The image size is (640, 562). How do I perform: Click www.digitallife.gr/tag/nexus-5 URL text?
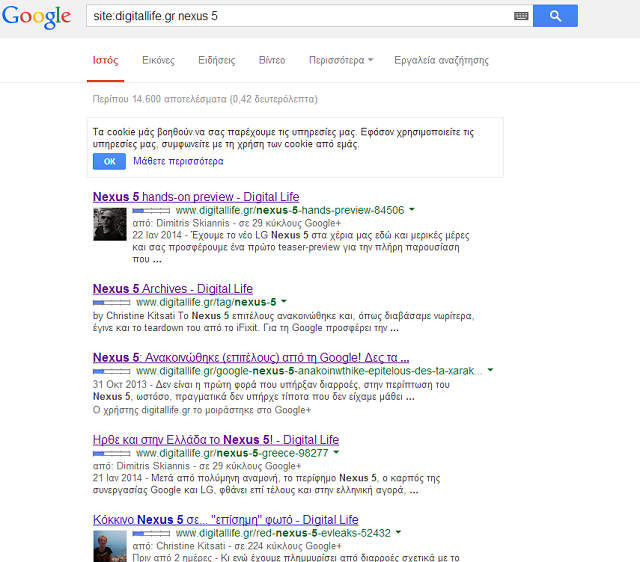click(206, 302)
